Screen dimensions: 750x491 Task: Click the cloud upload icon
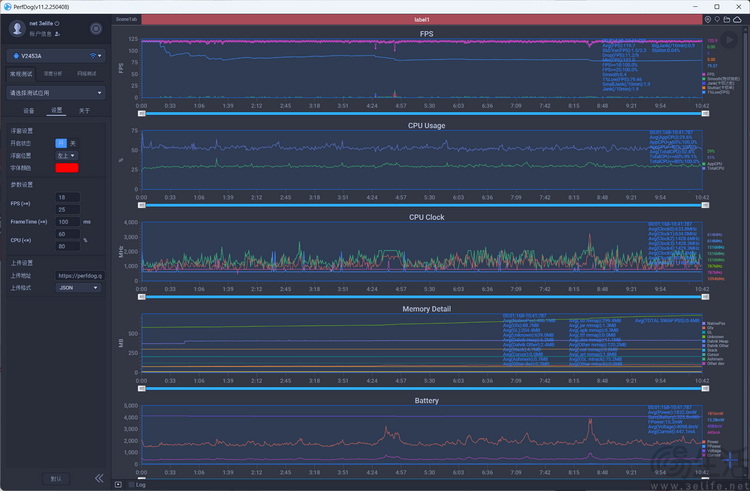coord(737,20)
